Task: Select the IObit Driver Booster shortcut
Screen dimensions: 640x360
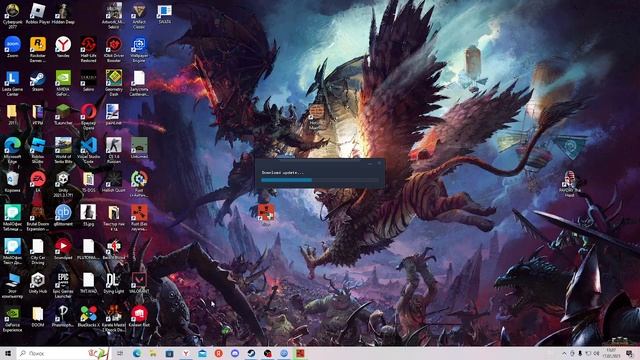Action: click(x=114, y=49)
